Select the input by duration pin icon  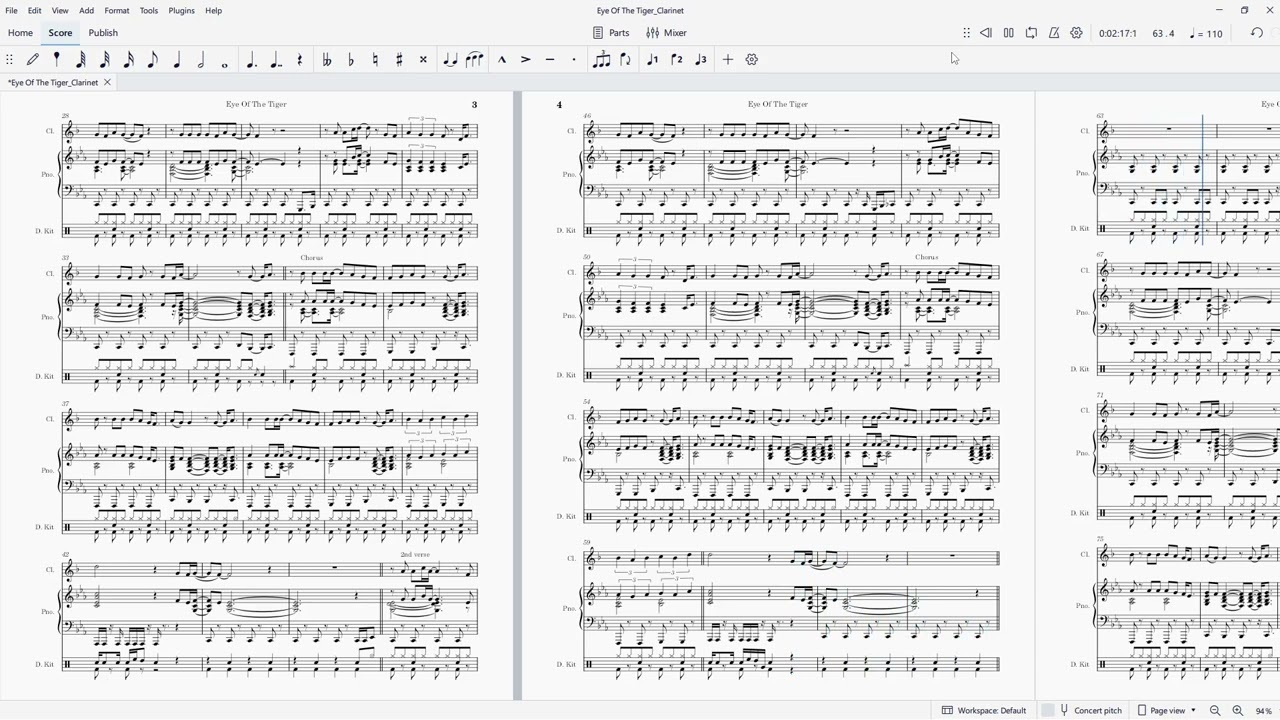tap(57, 60)
